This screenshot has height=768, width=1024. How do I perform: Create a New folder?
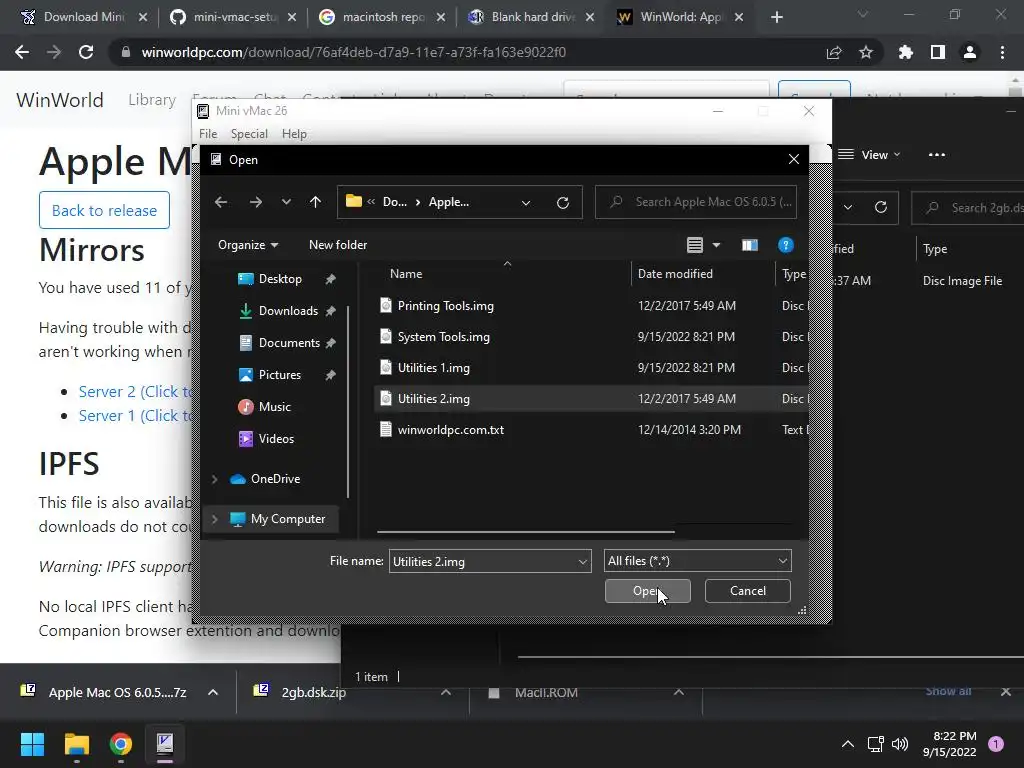point(338,245)
